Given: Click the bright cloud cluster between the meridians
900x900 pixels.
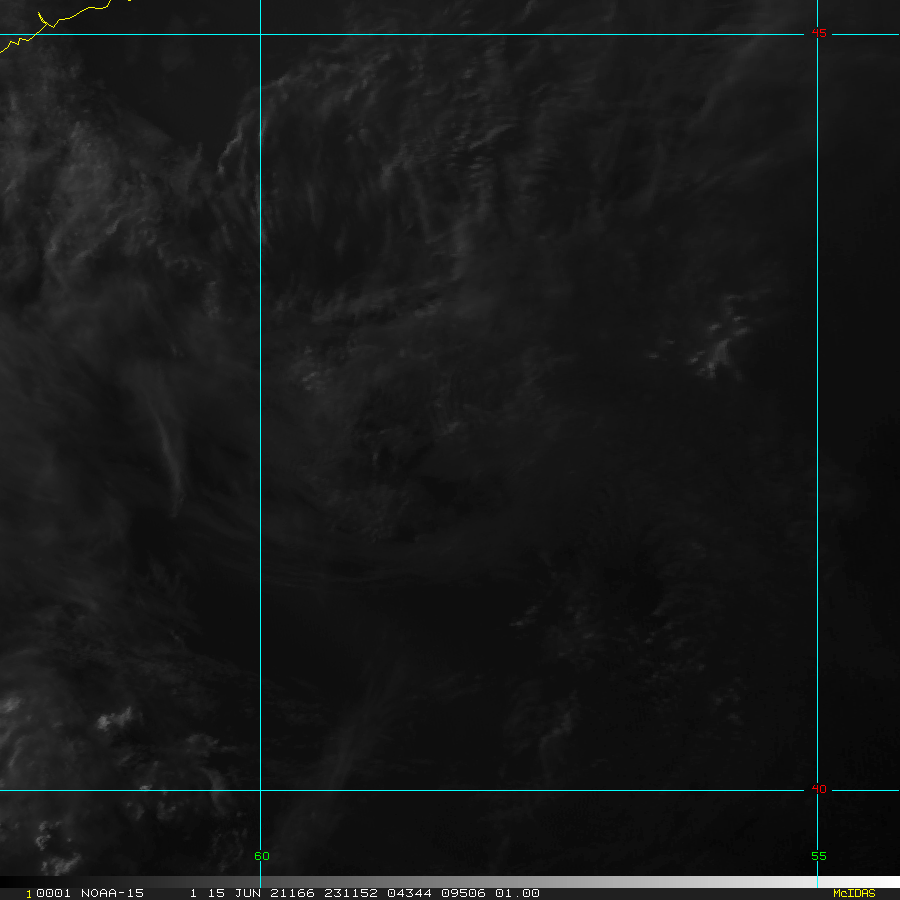Looking at the screenshot, I should point(722,345).
